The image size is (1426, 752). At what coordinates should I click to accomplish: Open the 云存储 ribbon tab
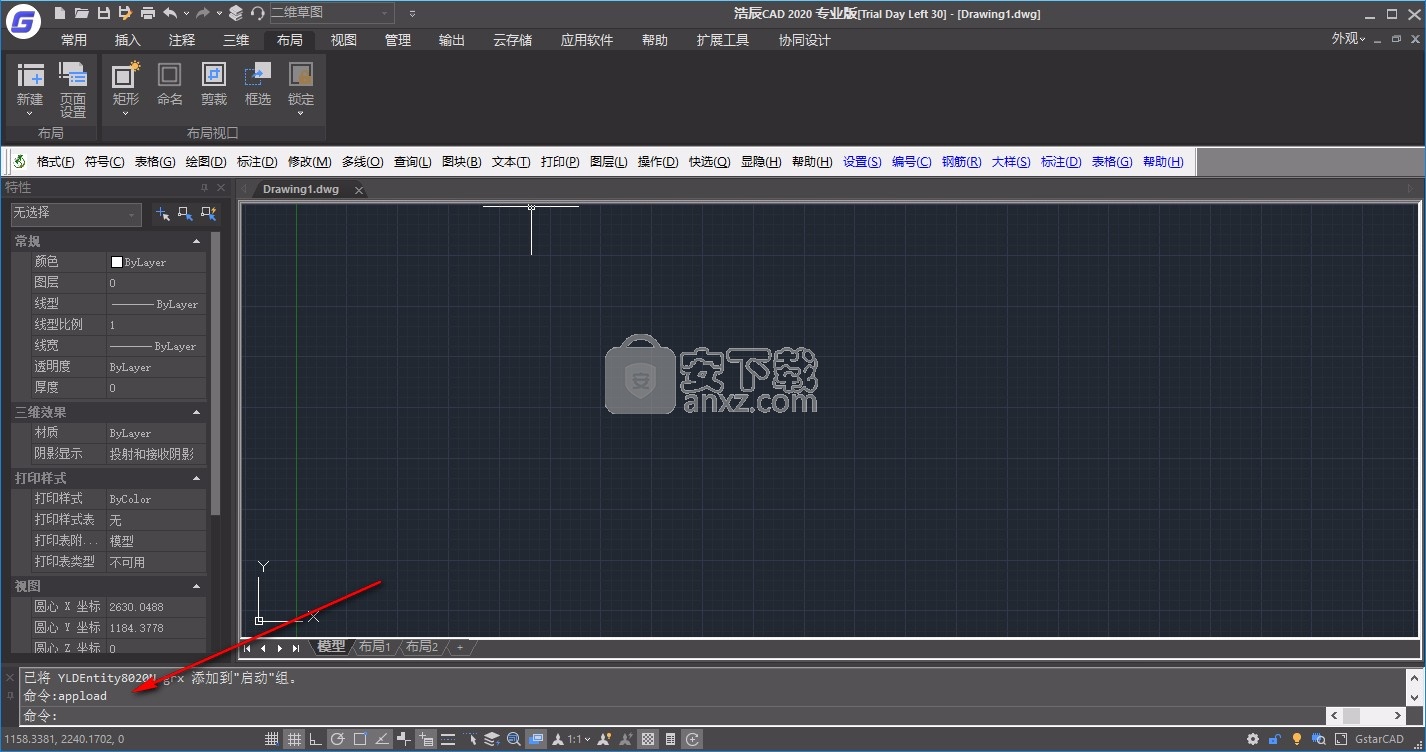(x=513, y=40)
